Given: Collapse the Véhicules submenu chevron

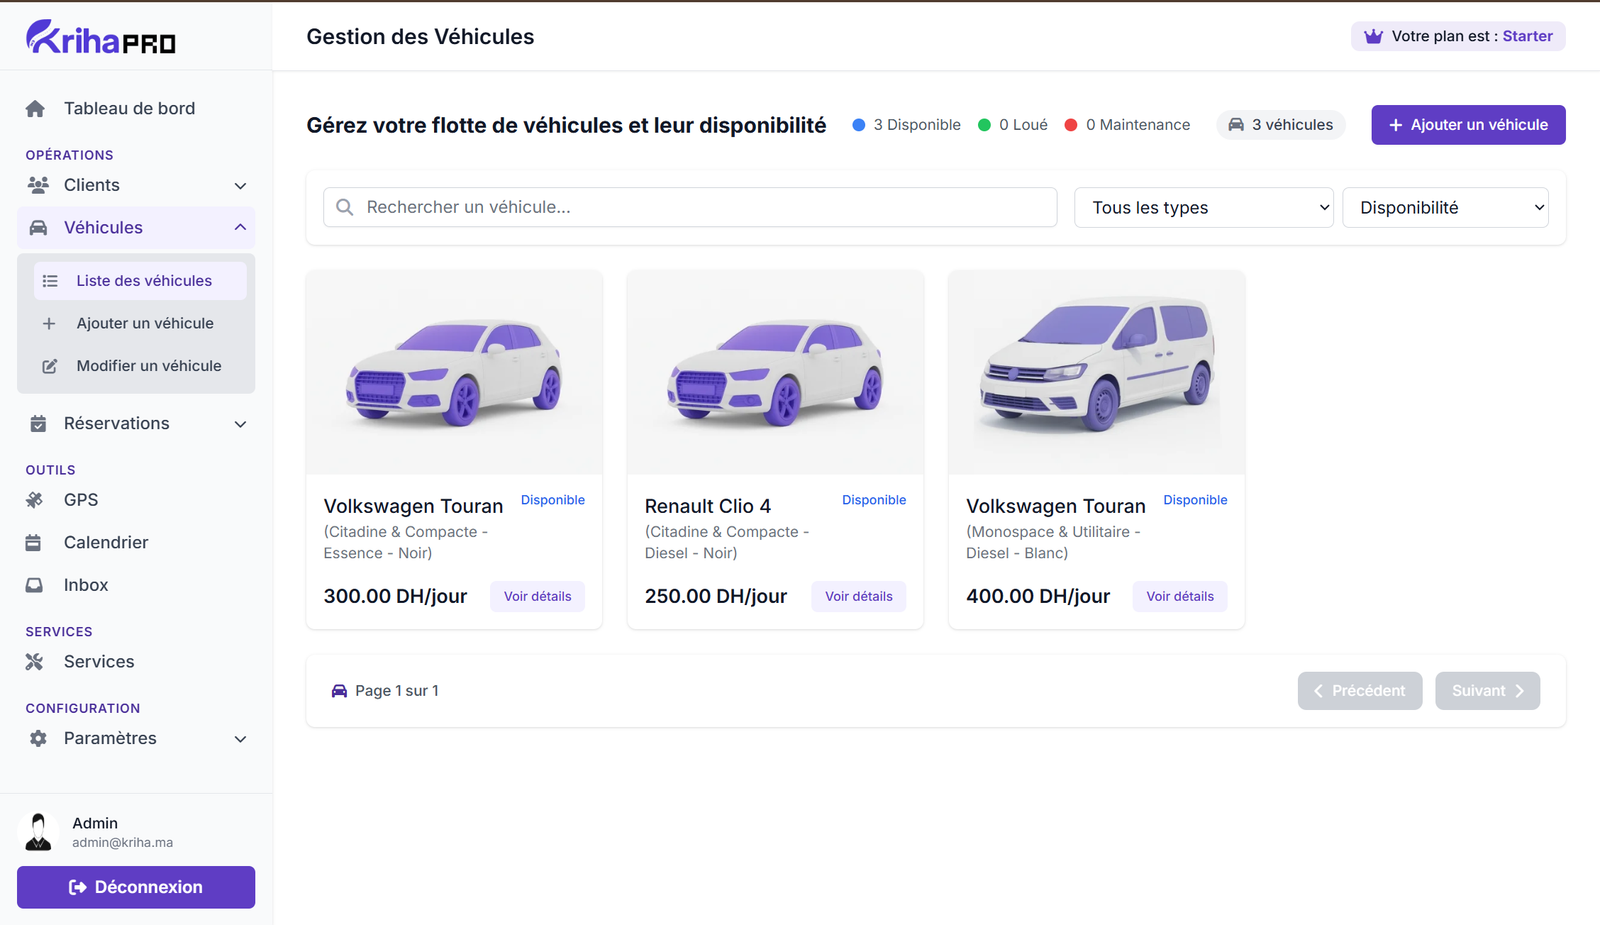Looking at the screenshot, I should point(240,228).
